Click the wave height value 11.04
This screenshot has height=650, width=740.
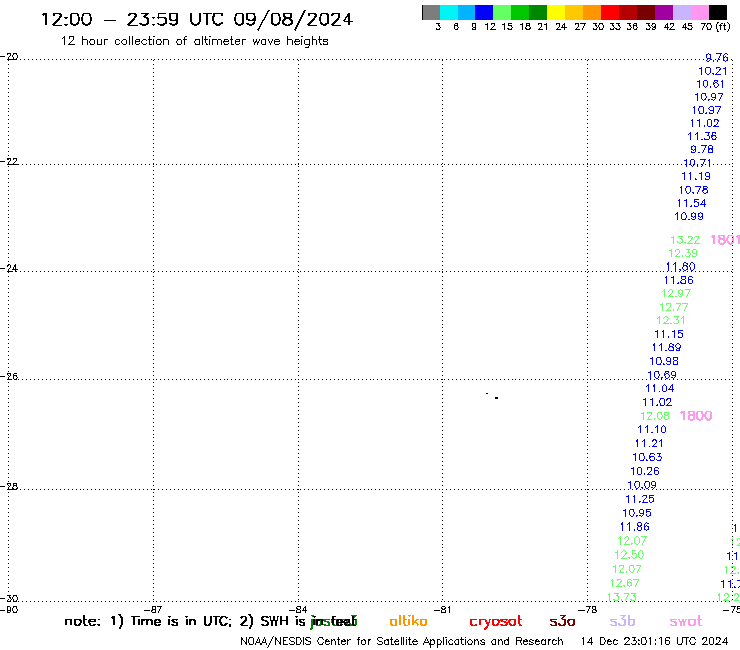(660, 388)
